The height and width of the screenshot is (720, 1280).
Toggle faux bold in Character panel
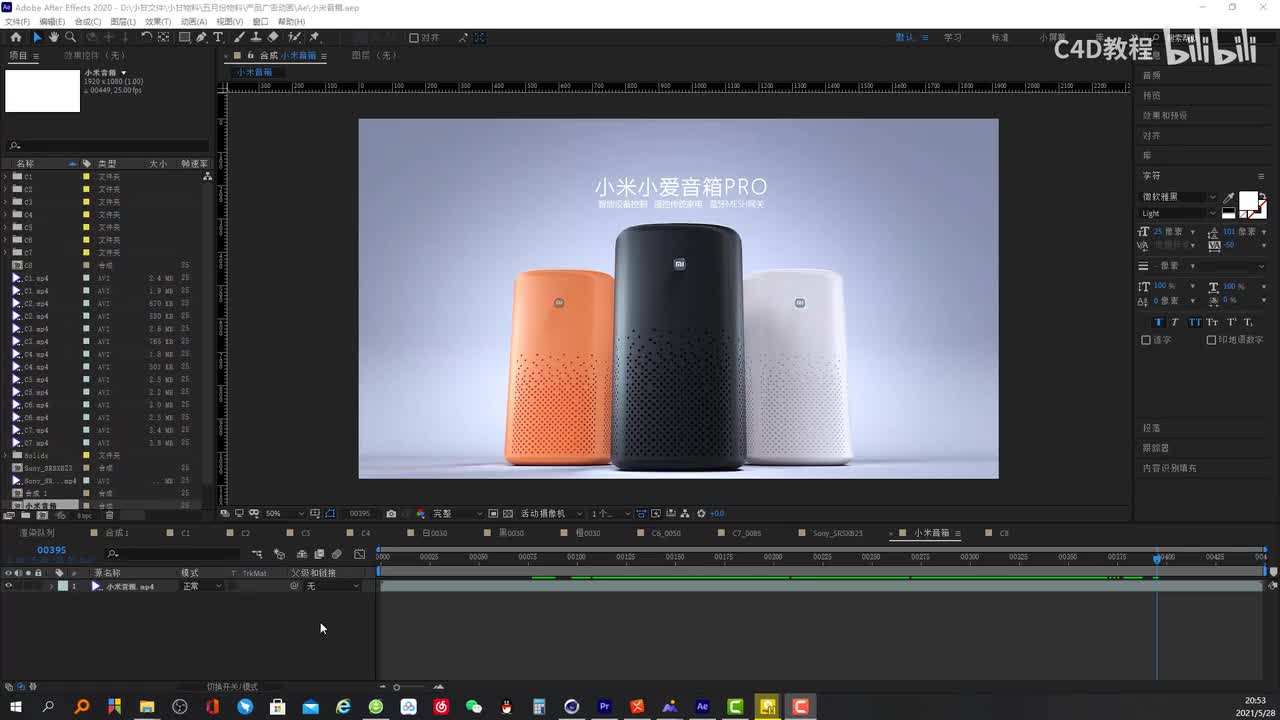point(1159,322)
